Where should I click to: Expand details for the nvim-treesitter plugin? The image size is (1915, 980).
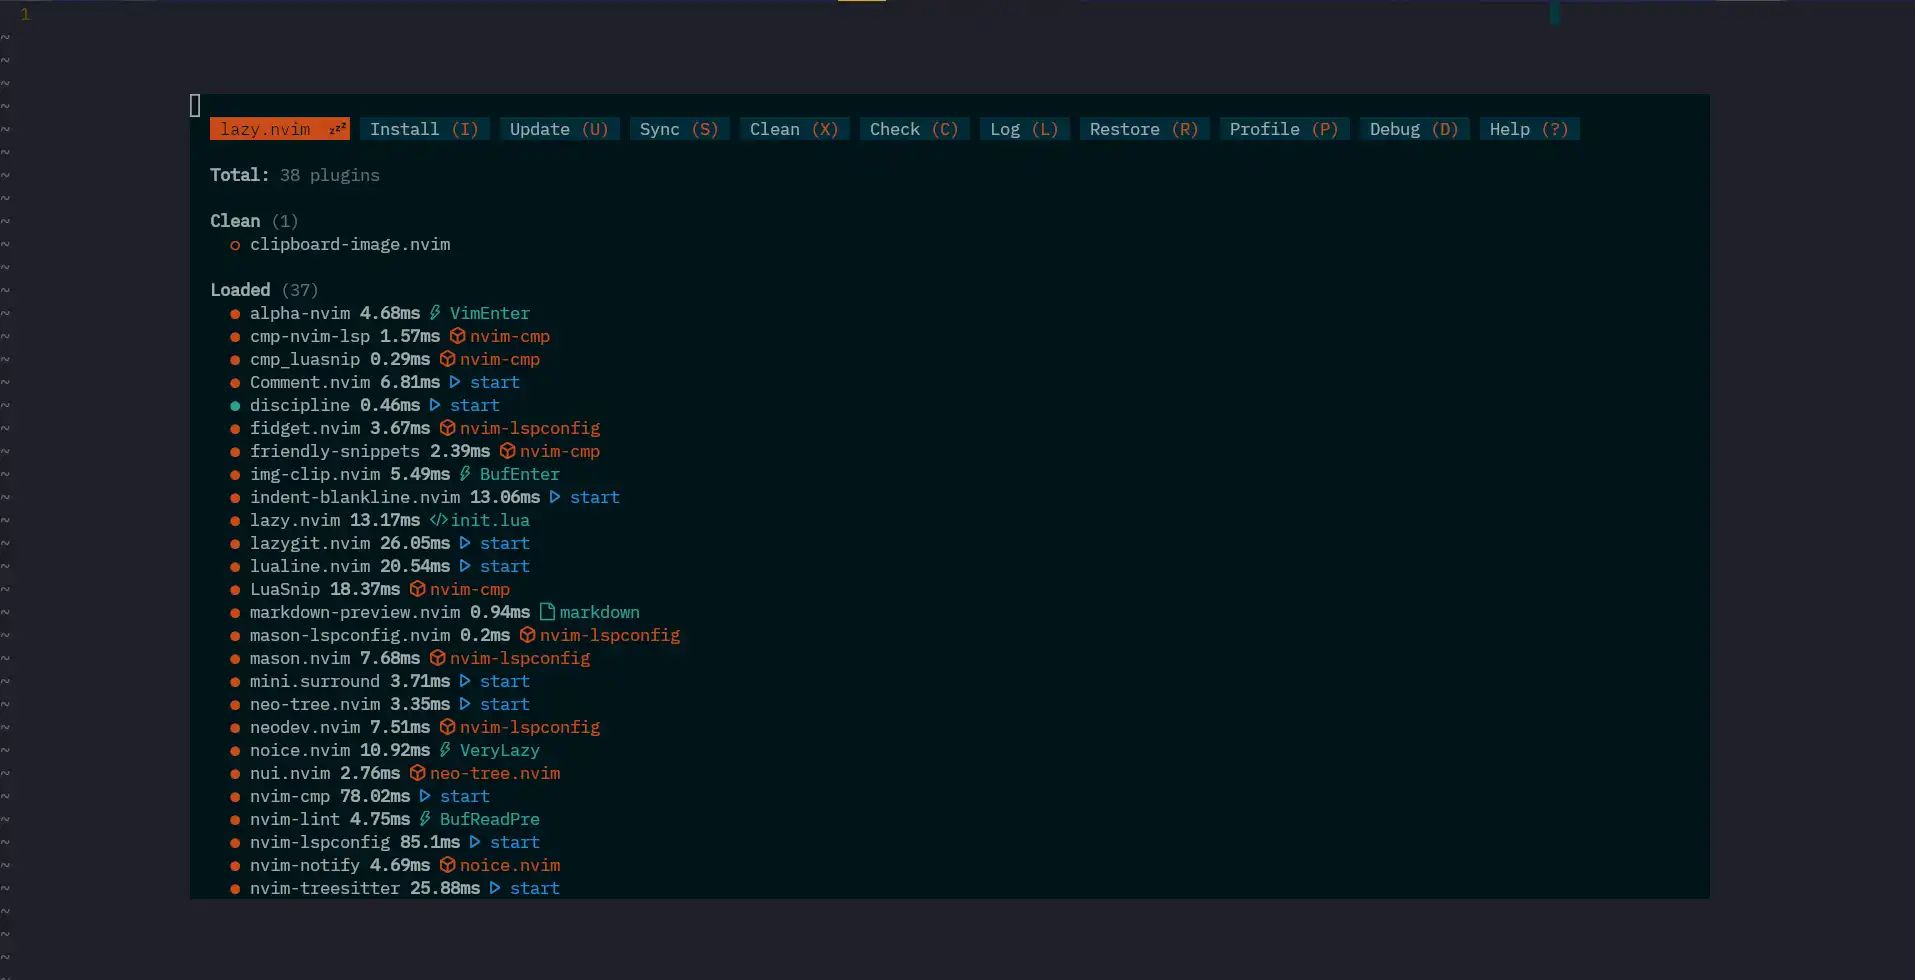(325, 888)
